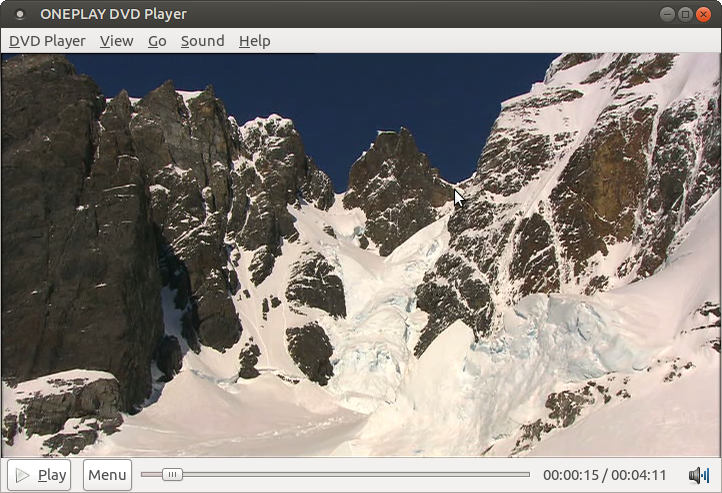Click the total duration 00:04:11
722x493 pixels.
point(638,476)
